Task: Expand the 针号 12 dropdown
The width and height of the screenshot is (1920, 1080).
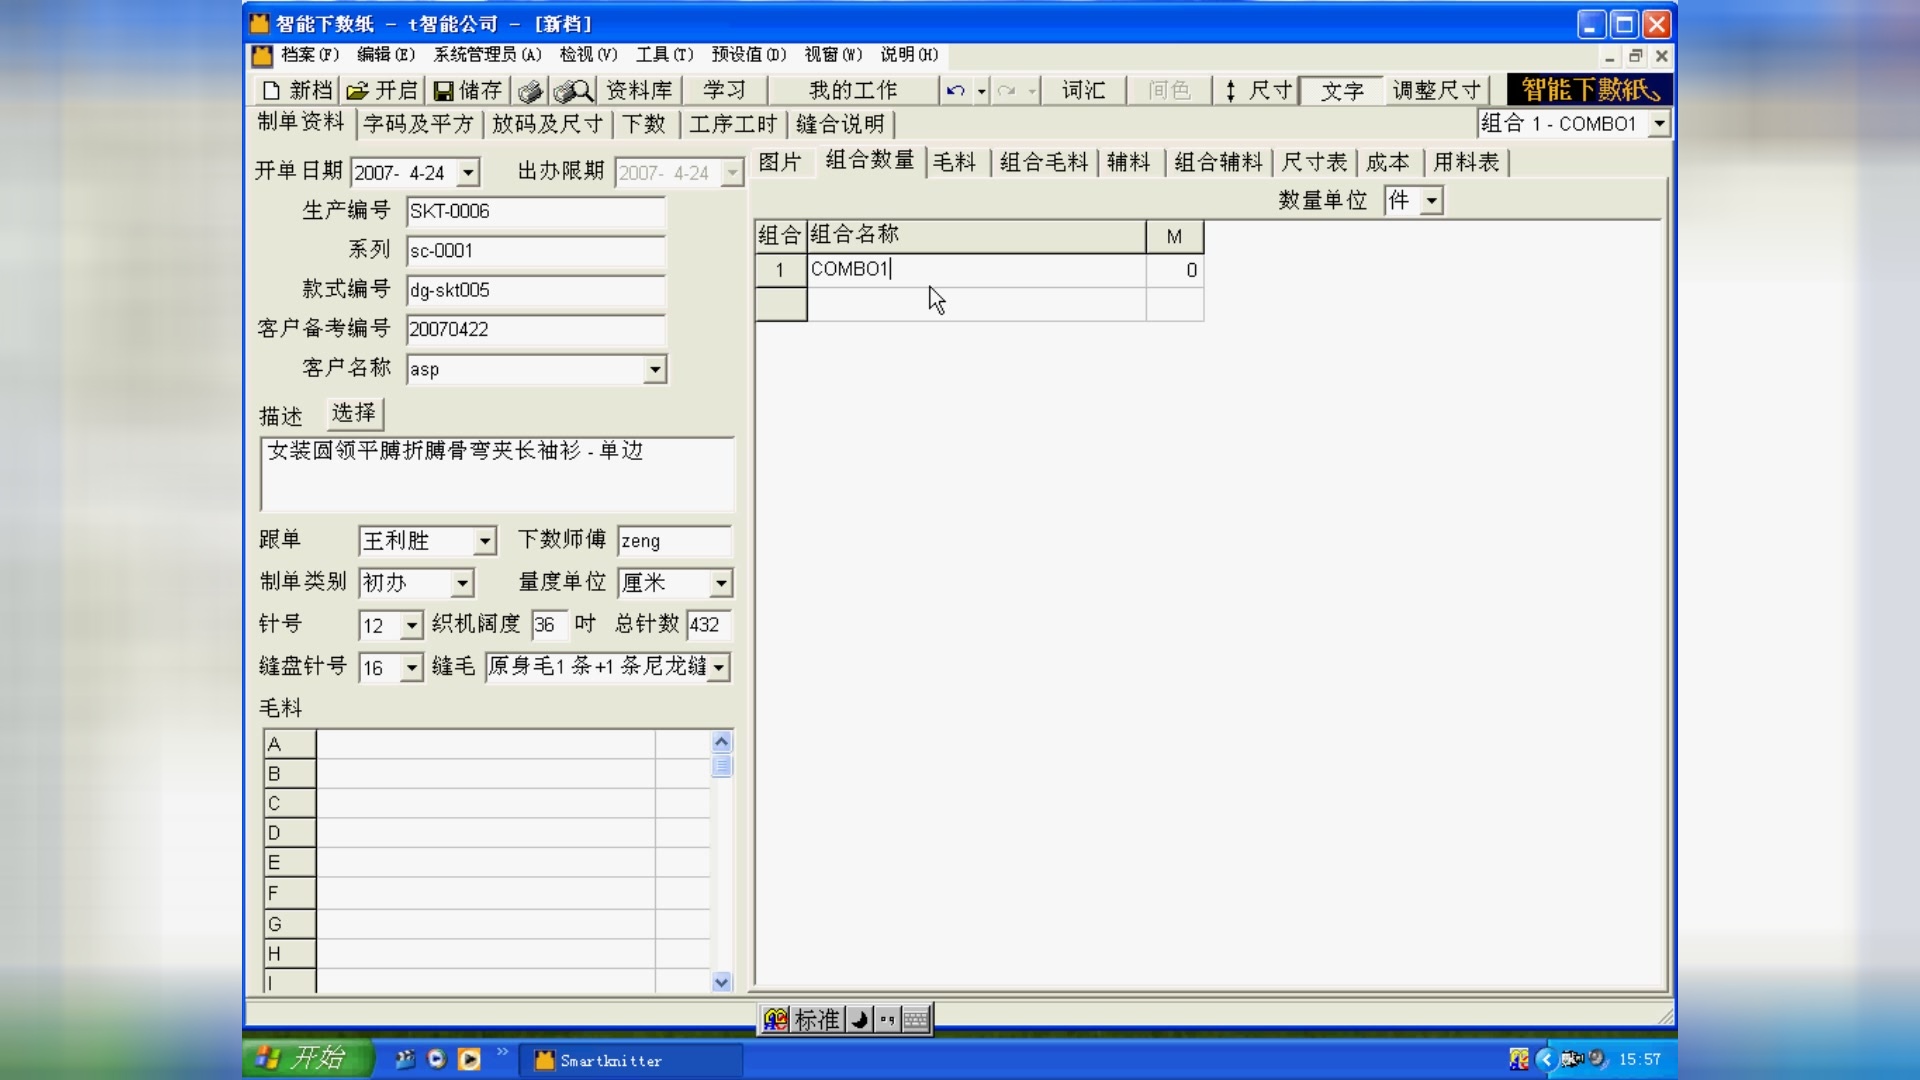Action: click(412, 626)
